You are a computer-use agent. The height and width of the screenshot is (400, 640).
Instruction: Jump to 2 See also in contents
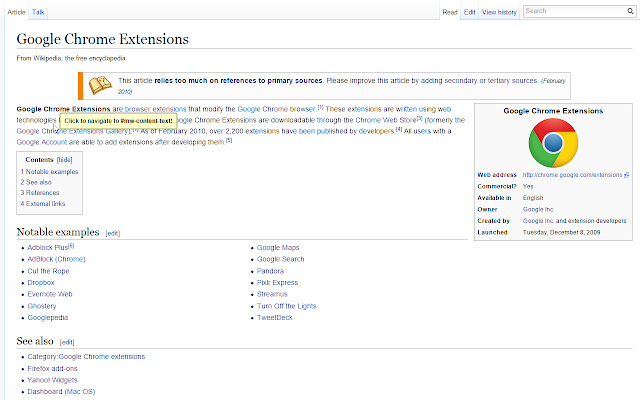pos(36,182)
